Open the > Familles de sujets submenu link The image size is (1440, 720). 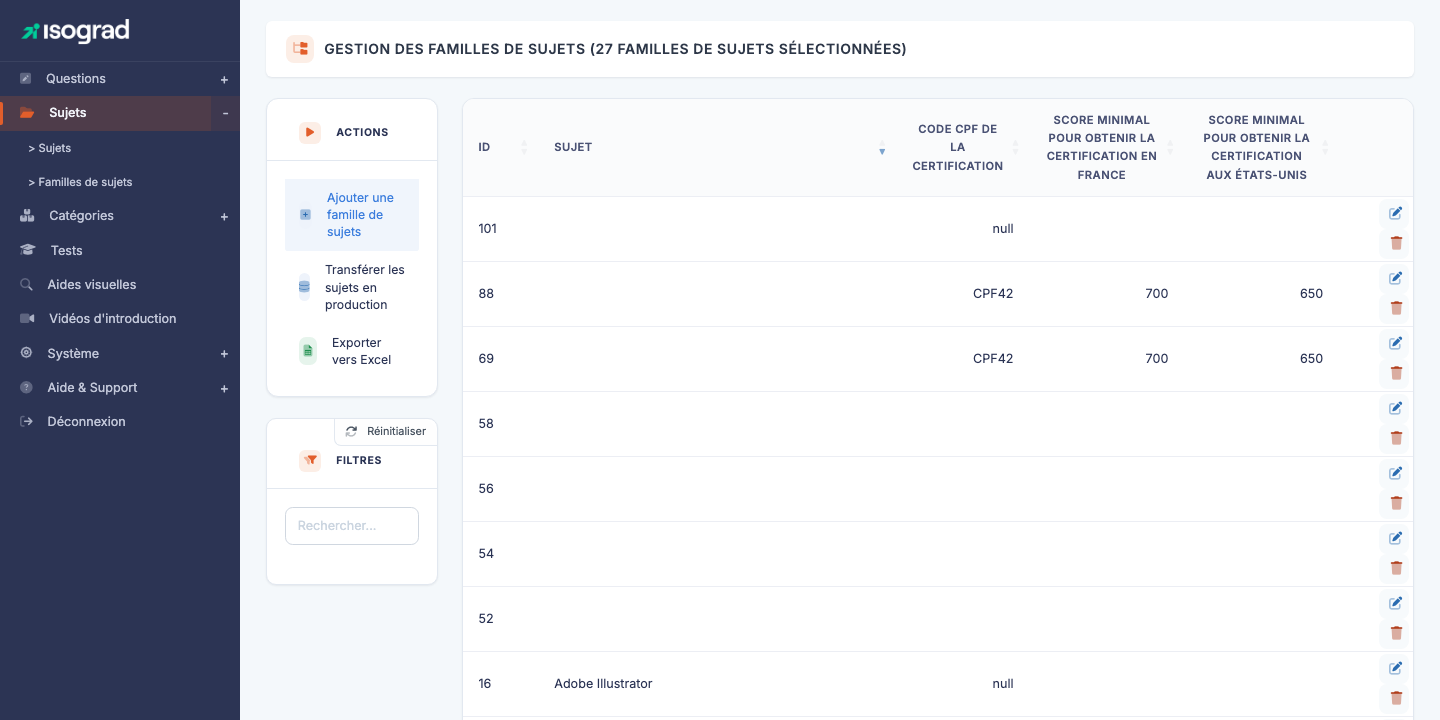pos(80,182)
